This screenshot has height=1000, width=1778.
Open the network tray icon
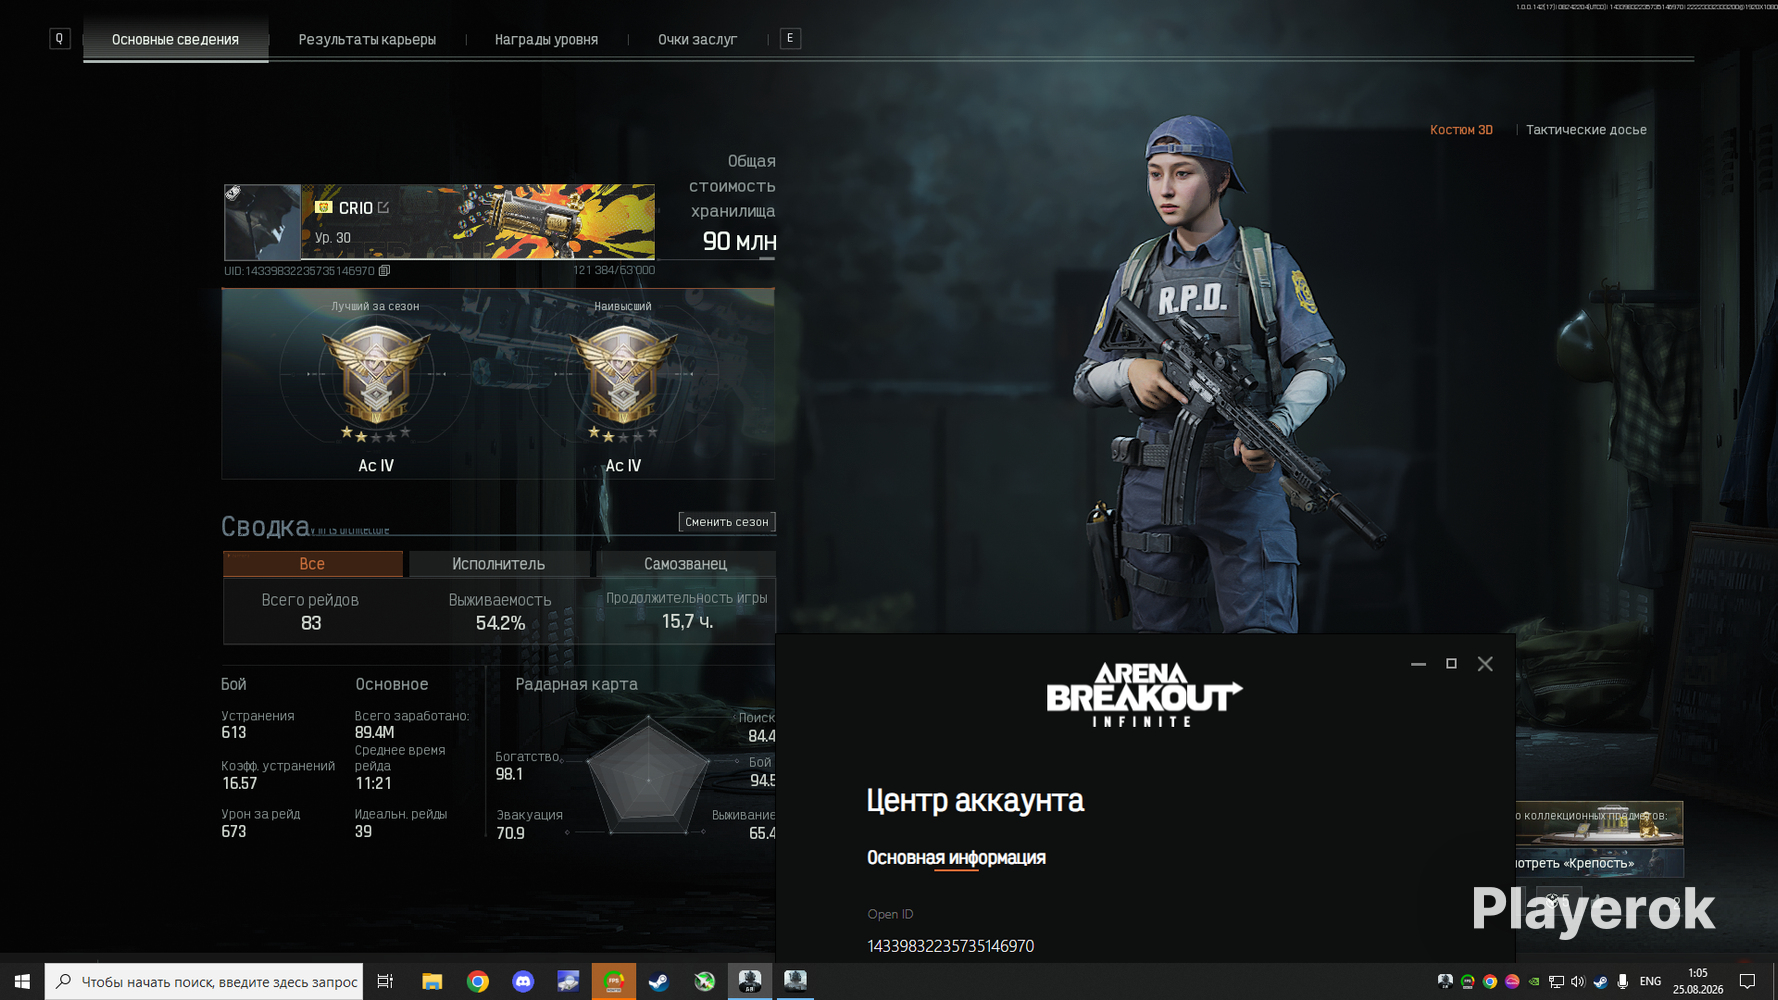[x=1556, y=982]
